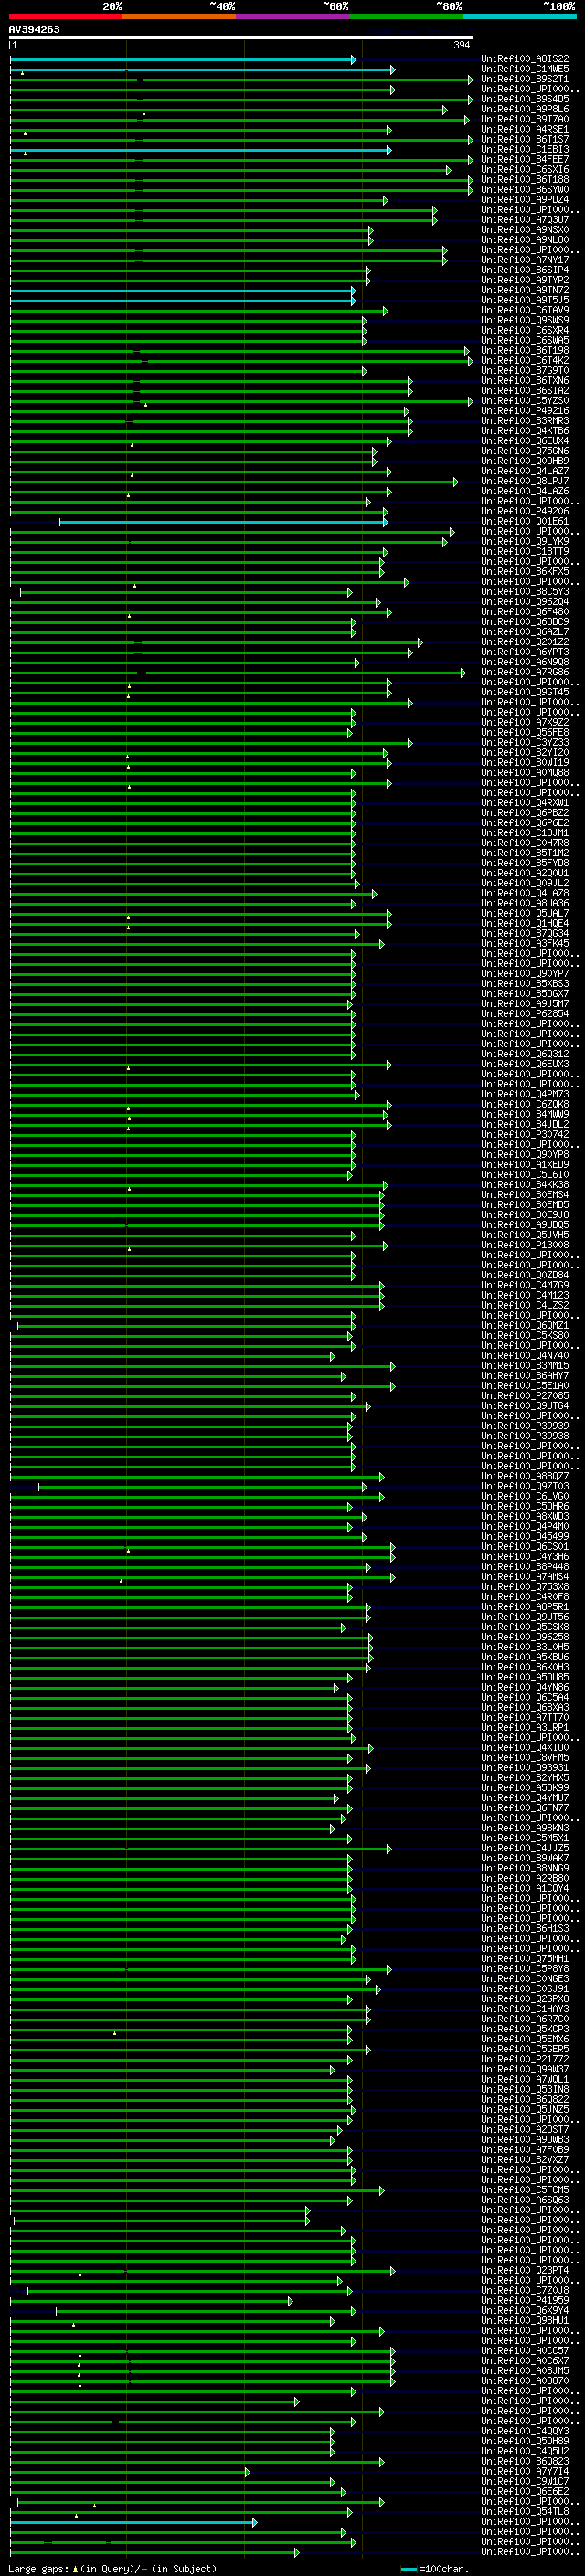Image resolution: width=585 pixels, height=2576 pixels.
Task: Click hit label UniRef100_P49206
Action: 525,511
